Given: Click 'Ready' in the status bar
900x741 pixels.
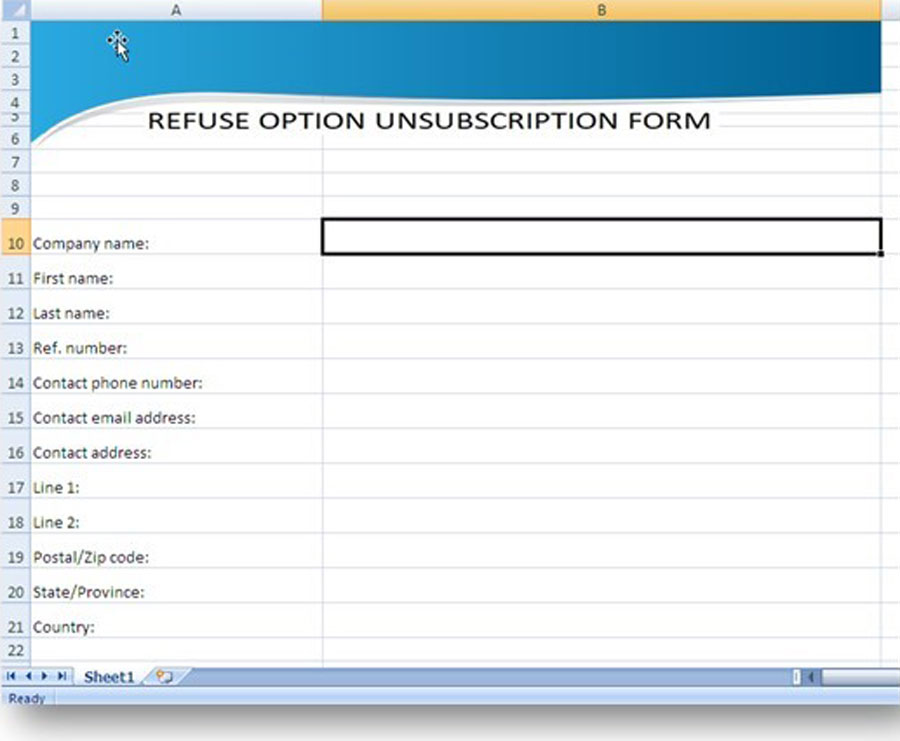Looking at the screenshot, I should 26,698.
